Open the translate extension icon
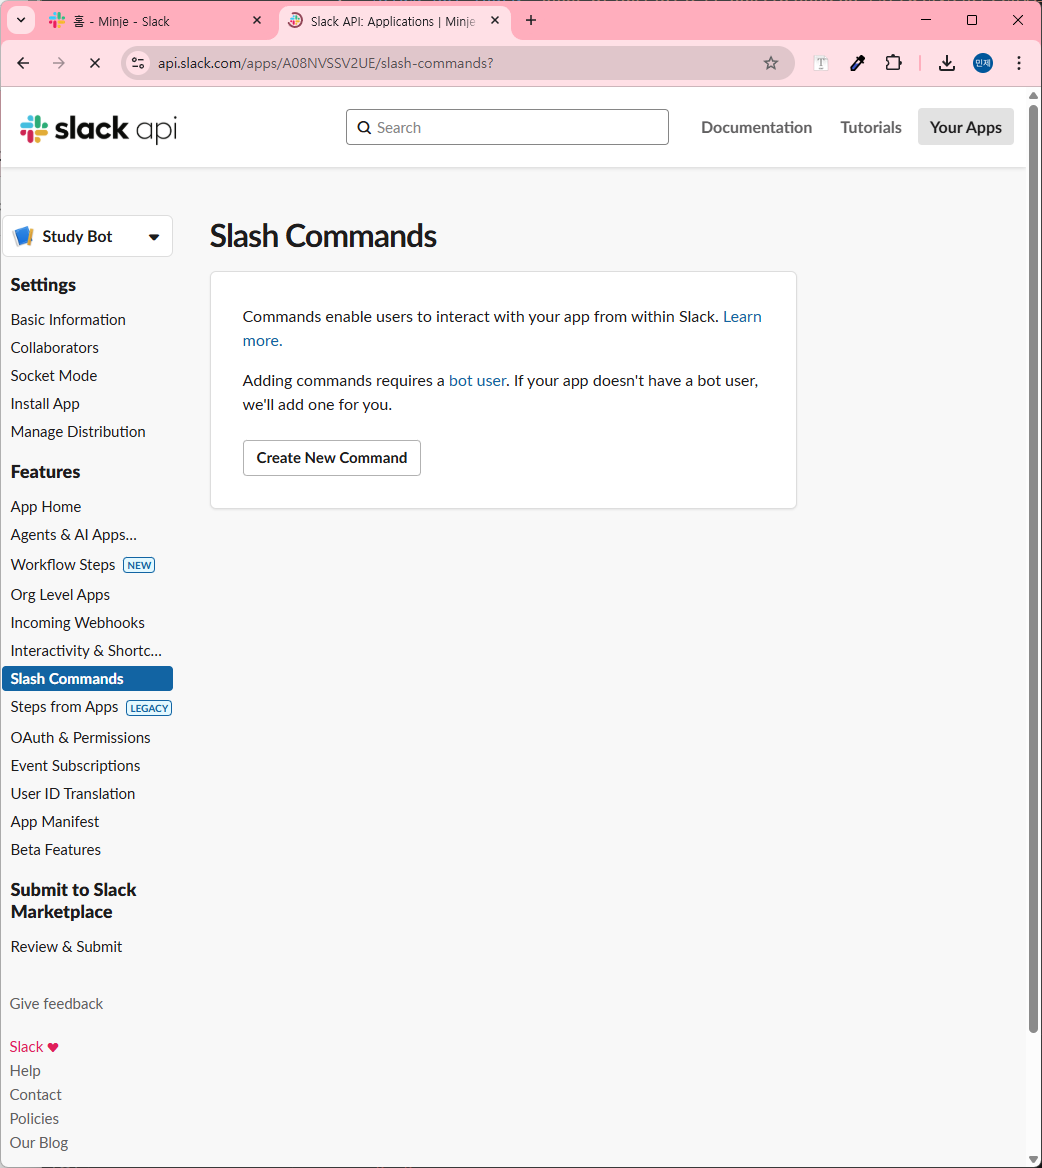Image resolution: width=1042 pixels, height=1168 pixels. tap(821, 63)
